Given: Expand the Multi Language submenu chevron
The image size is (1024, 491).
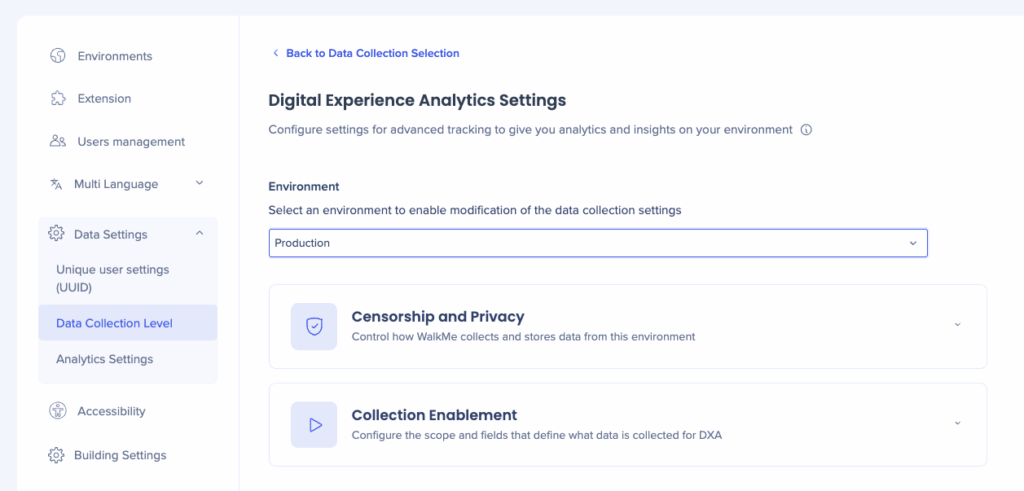Looking at the screenshot, I should coord(199,184).
